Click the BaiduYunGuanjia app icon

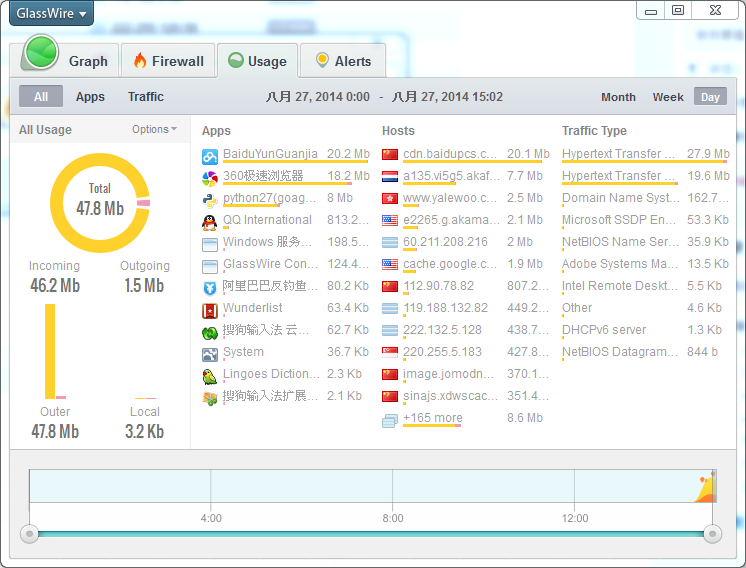click(210, 156)
